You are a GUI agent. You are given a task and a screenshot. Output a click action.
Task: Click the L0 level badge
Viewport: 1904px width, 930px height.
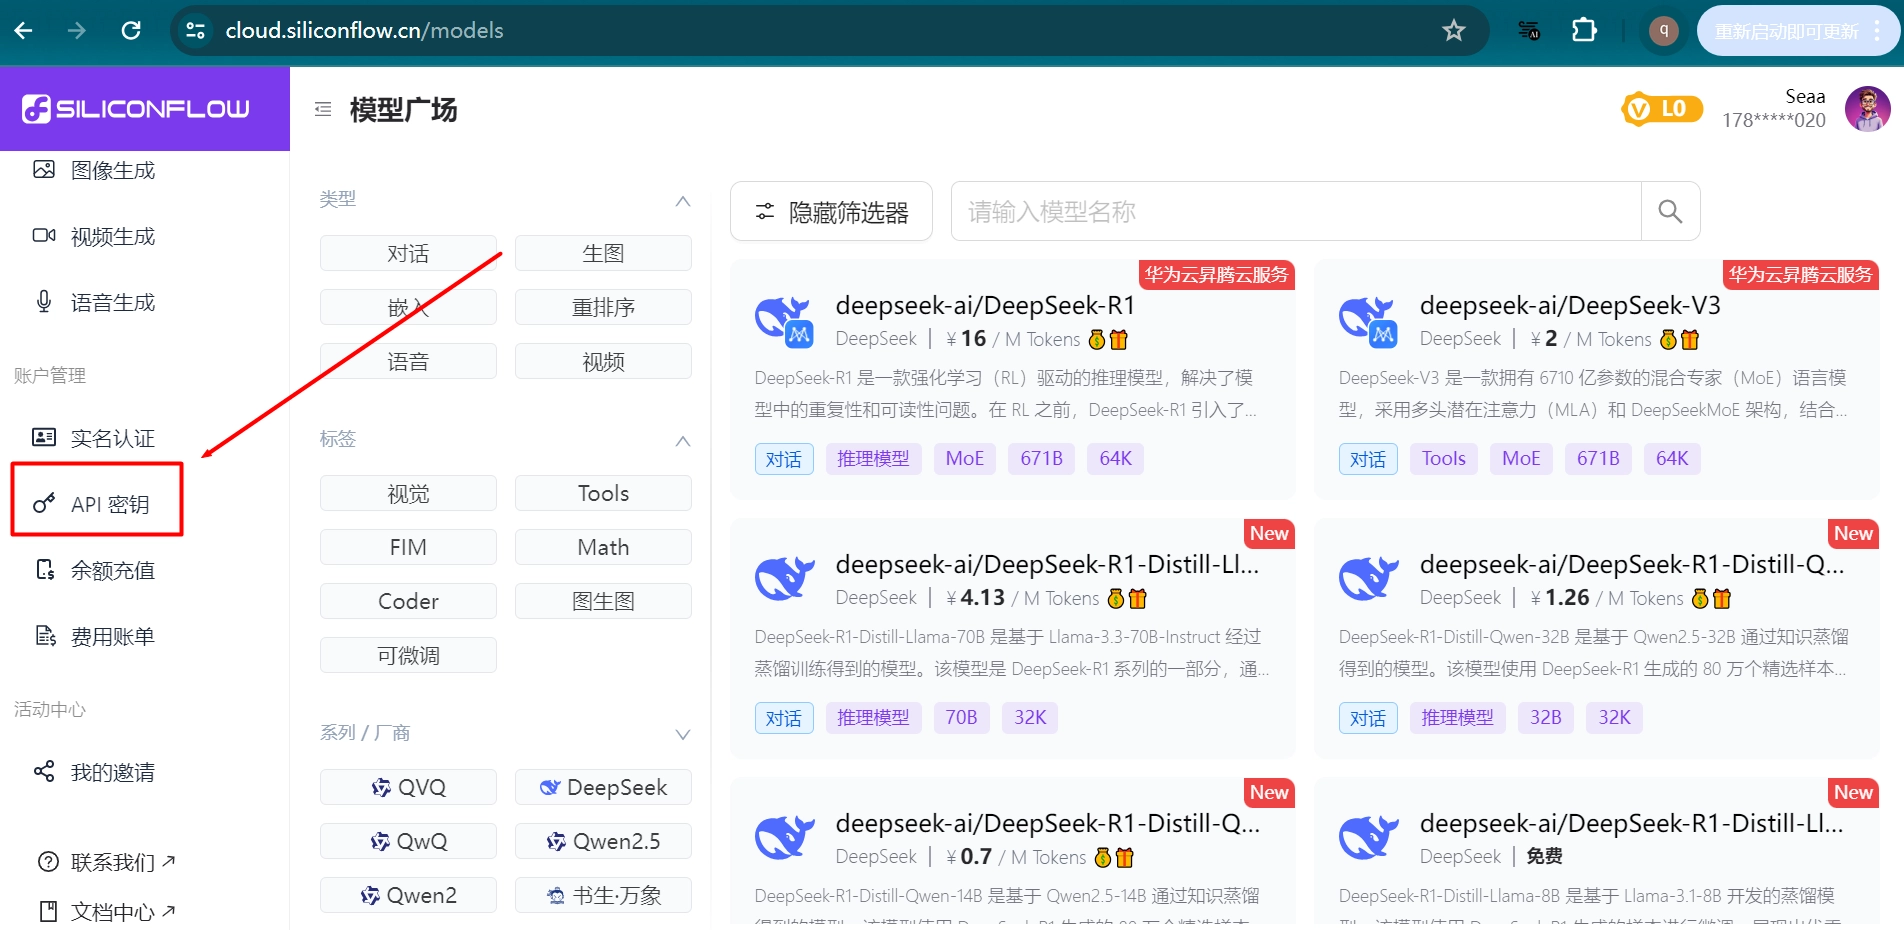tap(1662, 109)
